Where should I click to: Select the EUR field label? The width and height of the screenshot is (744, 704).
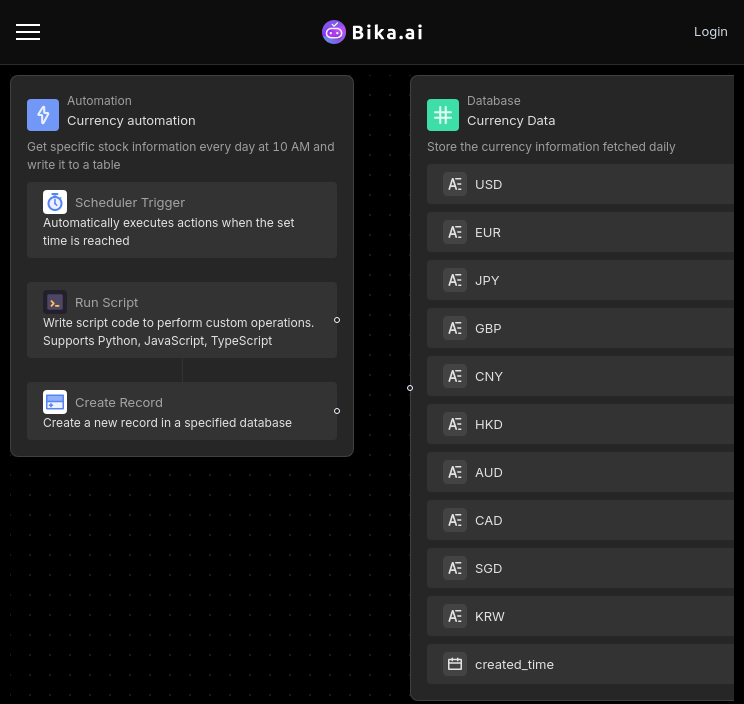click(488, 232)
